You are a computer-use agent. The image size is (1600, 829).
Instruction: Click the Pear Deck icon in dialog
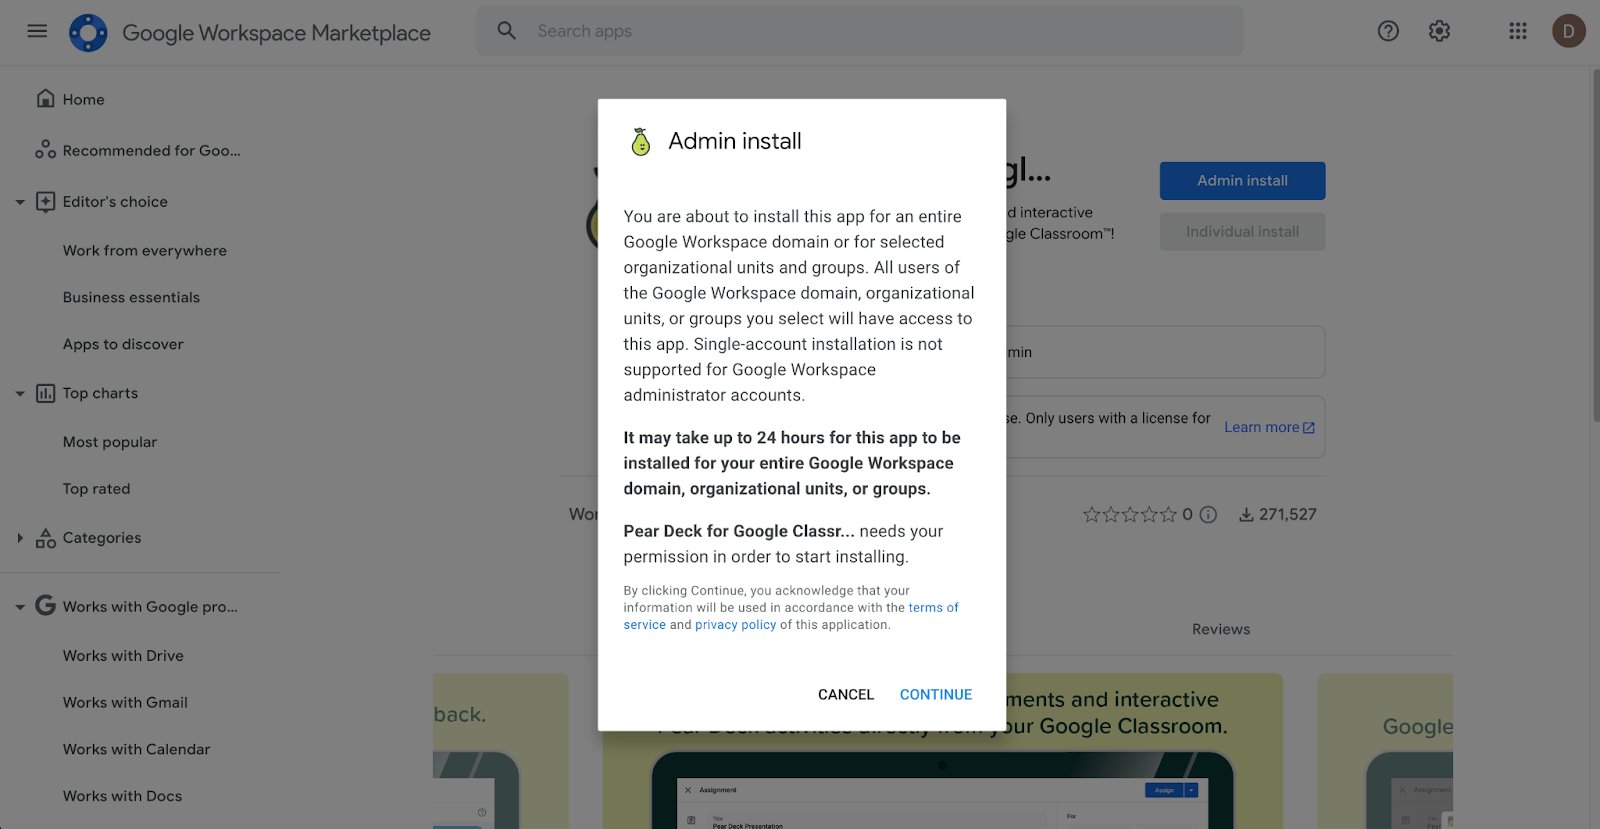[641, 142]
